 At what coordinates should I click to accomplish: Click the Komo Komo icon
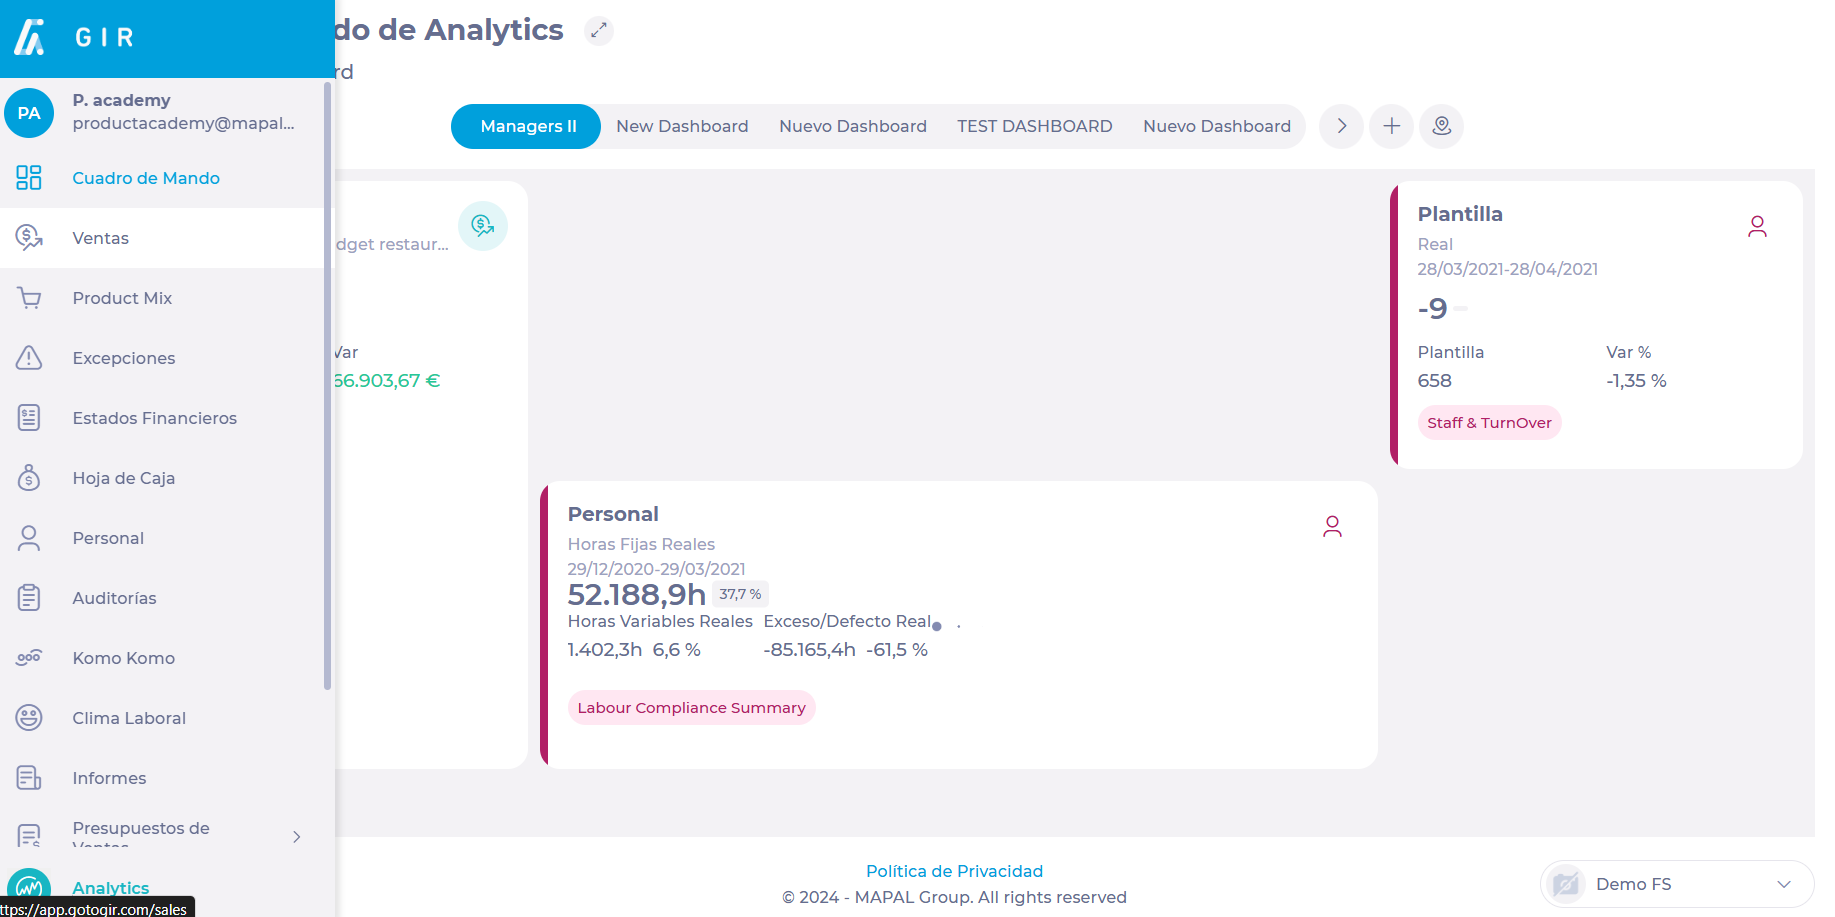pos(29,658)
